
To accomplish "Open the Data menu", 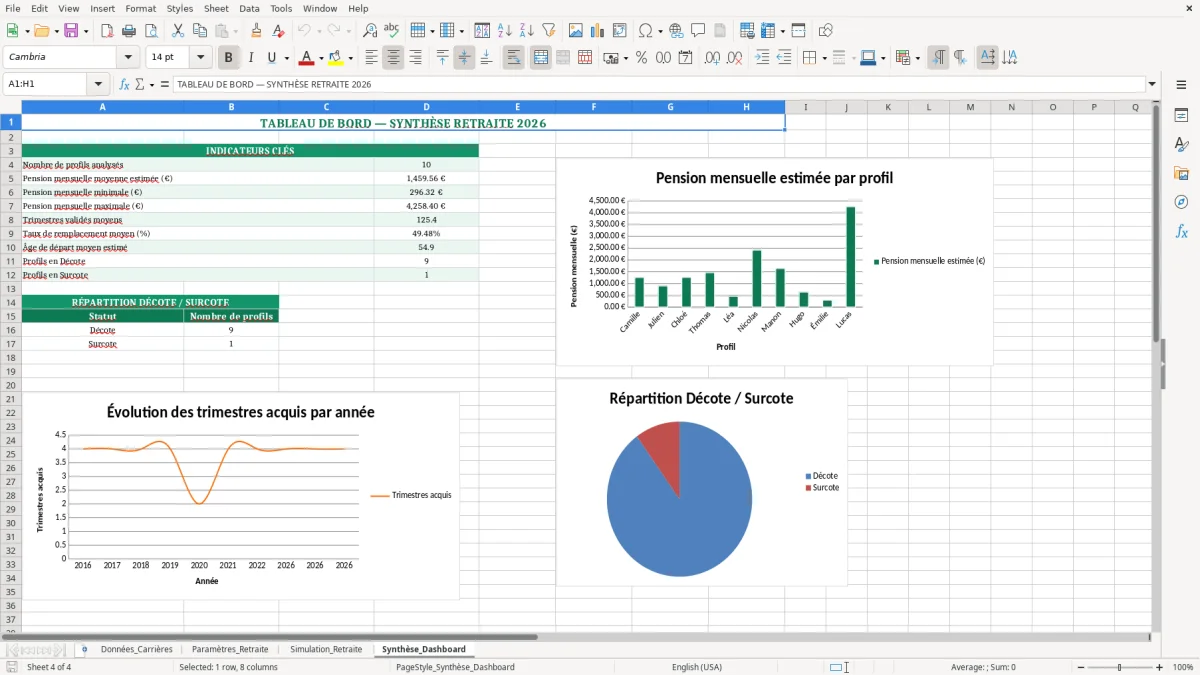I will point(249,8).
